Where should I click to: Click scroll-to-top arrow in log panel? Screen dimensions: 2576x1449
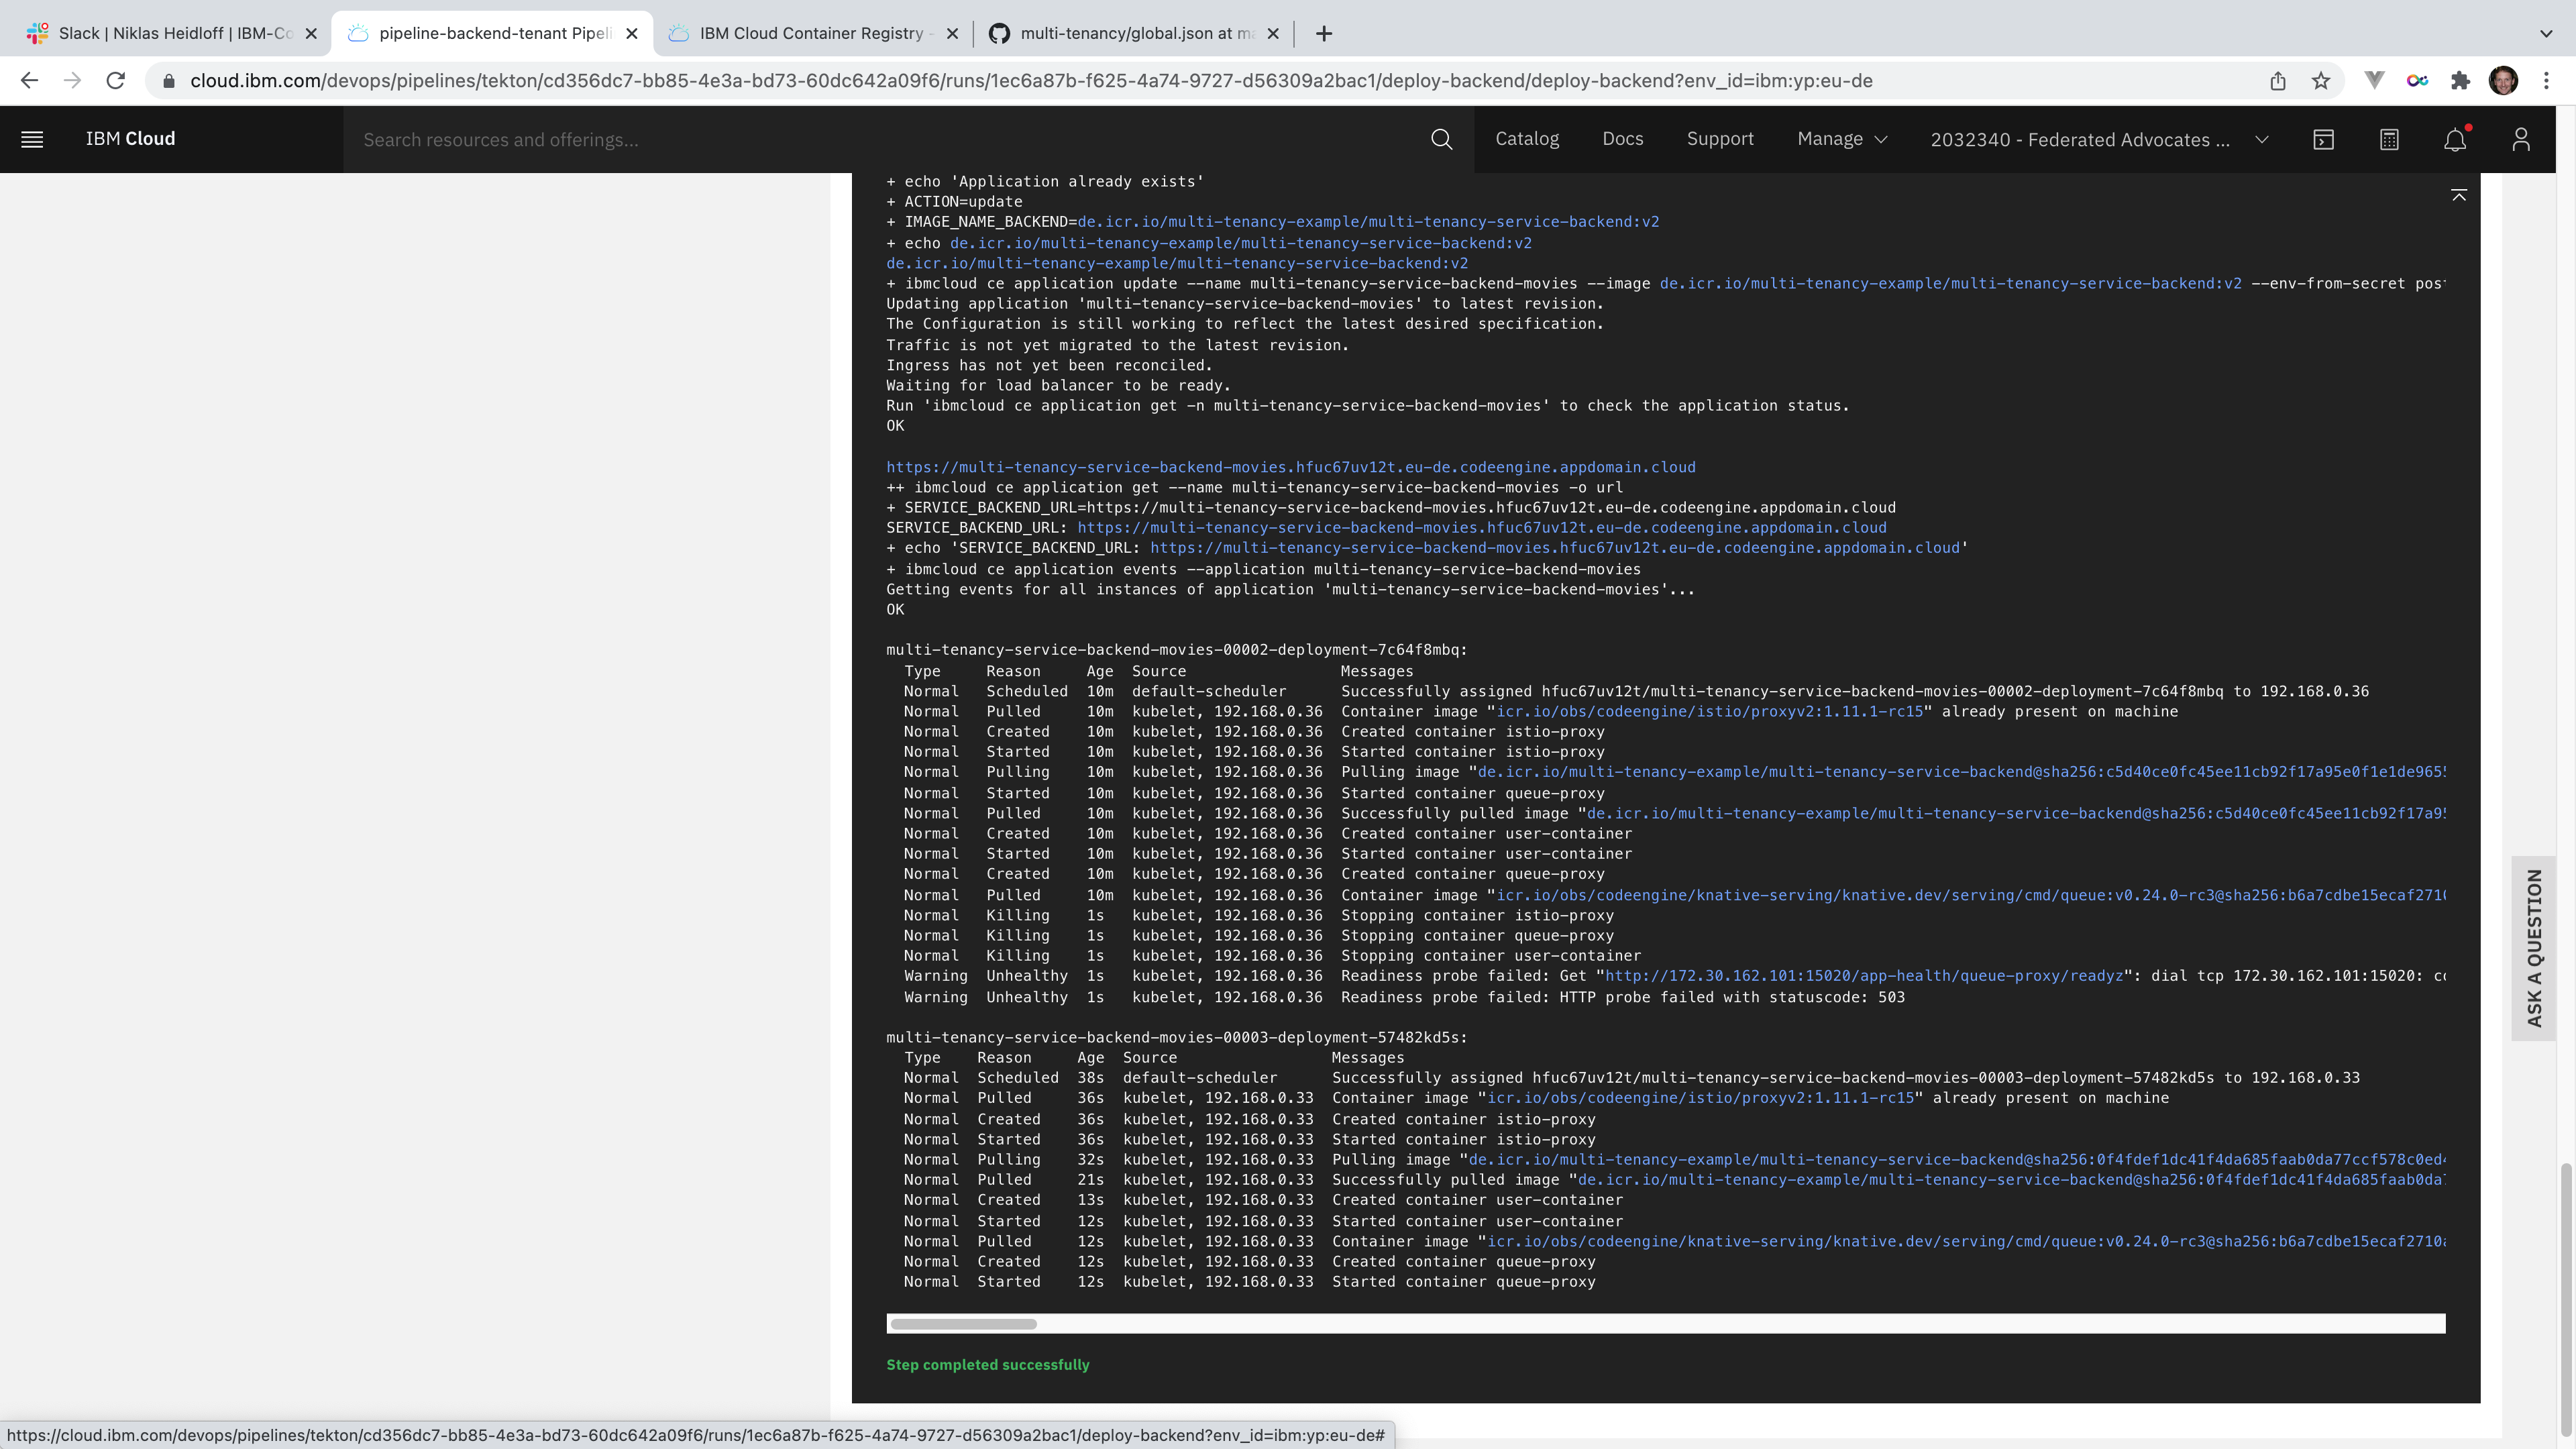[x=2459, y=195]
